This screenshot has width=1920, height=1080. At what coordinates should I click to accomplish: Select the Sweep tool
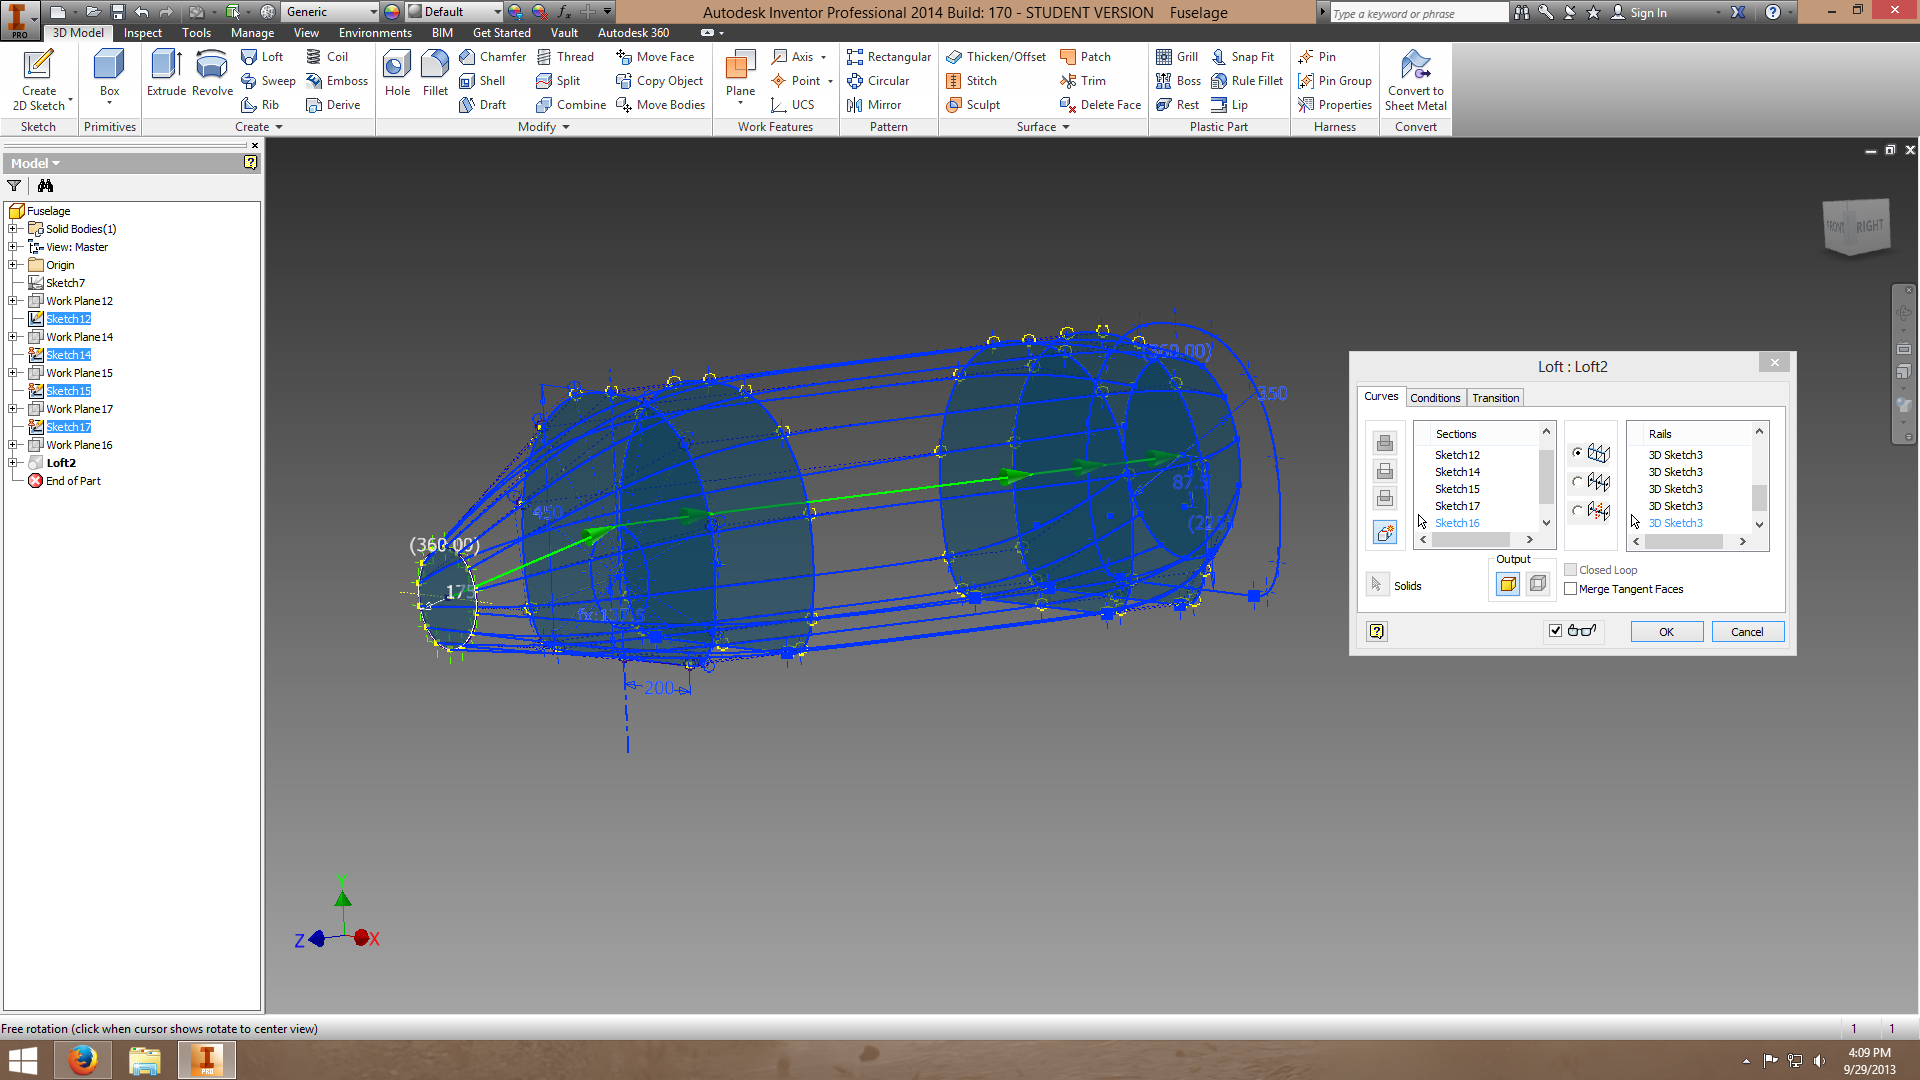click(268, 81)
